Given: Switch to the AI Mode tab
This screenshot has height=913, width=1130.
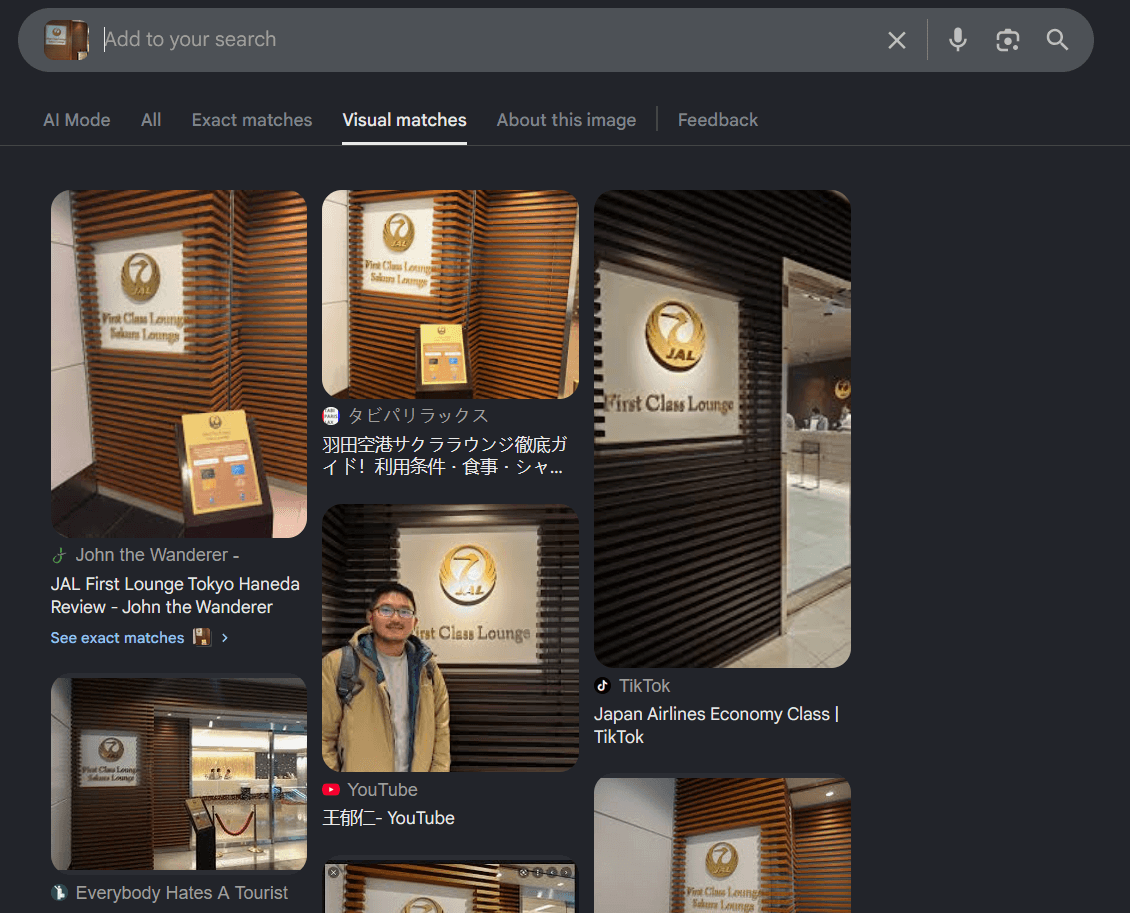Looking at the screenshot, I should point(76,120).
